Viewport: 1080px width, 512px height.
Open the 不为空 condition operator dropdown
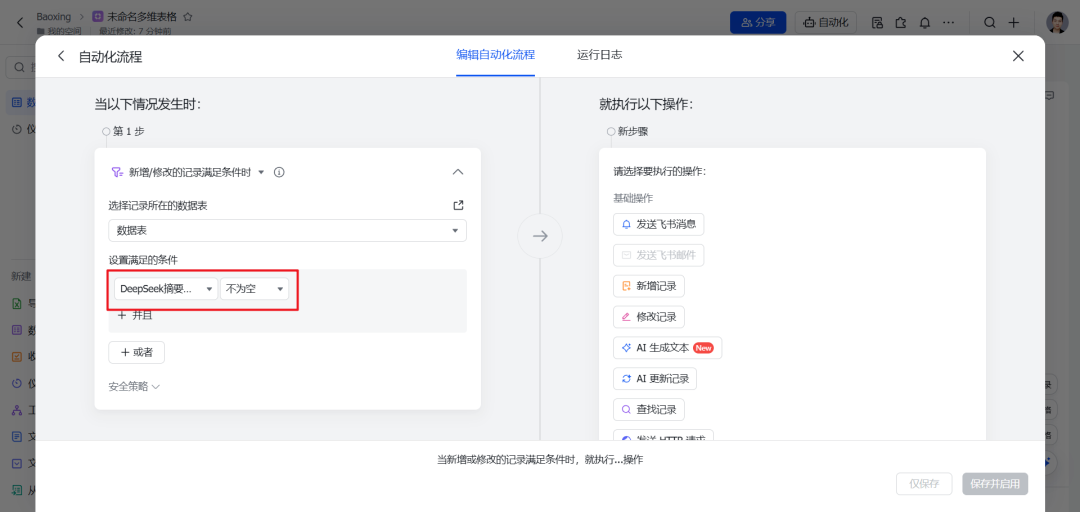255,289
